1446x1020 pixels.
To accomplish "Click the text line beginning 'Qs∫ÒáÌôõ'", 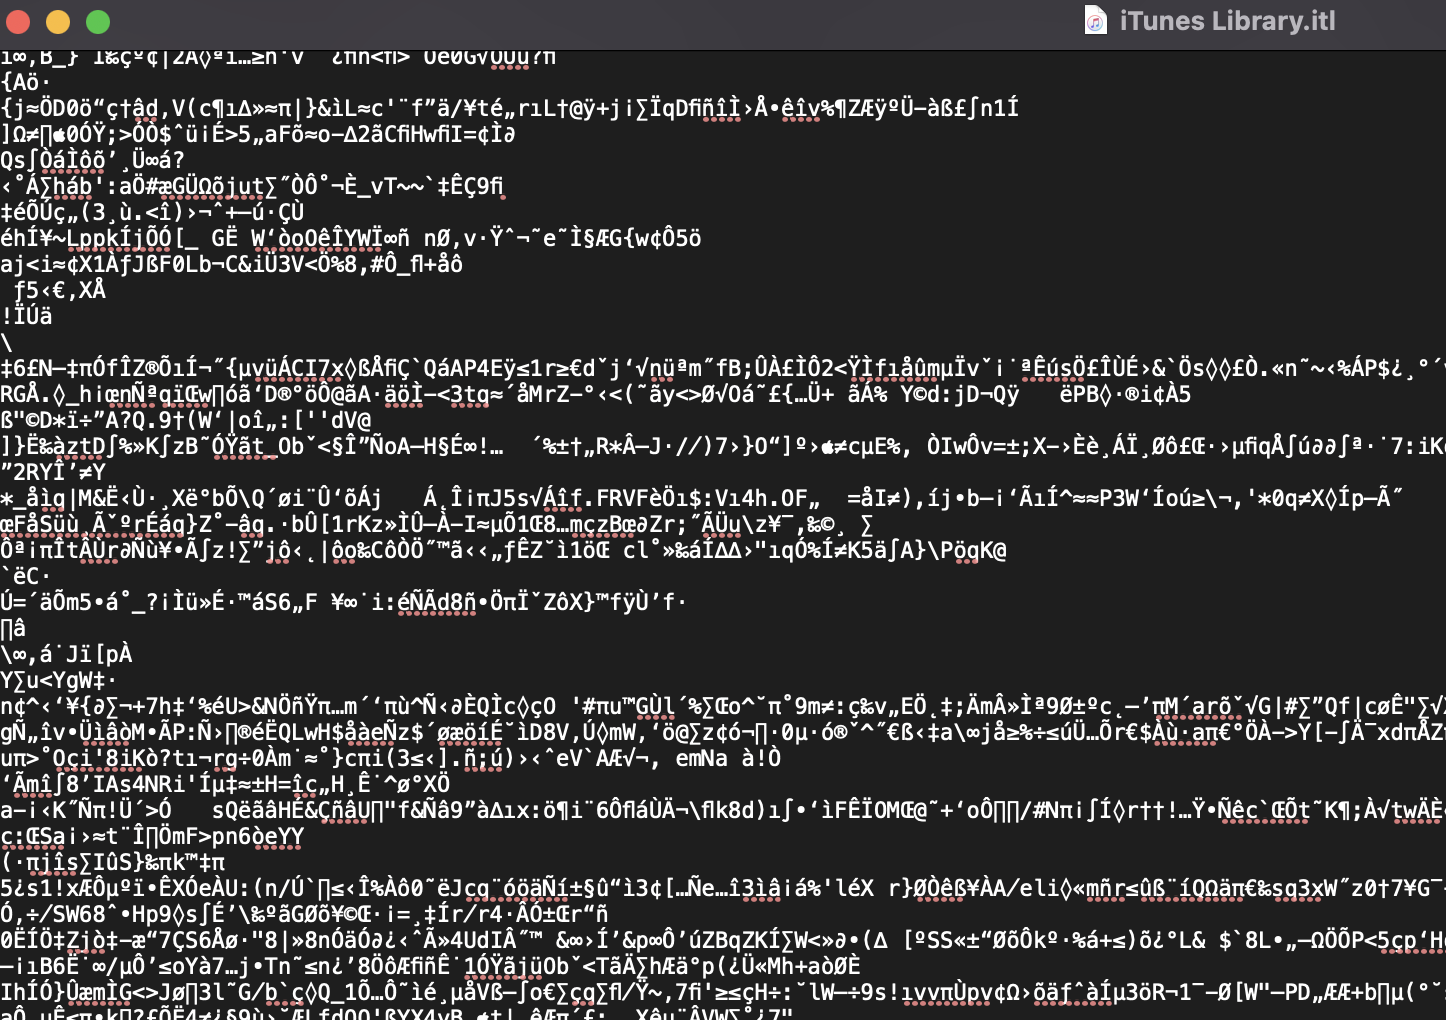I will (93, 160).
